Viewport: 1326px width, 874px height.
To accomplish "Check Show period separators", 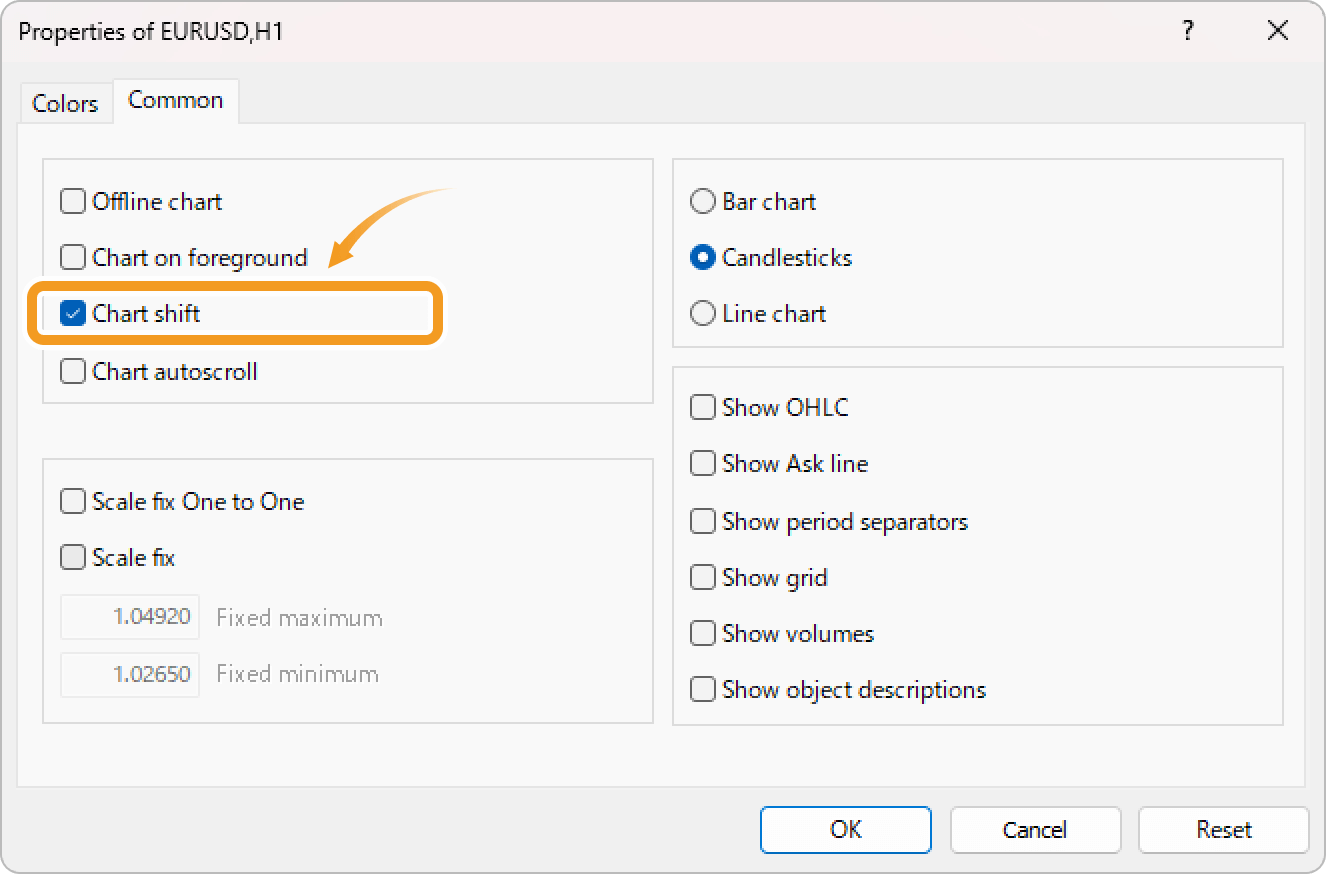I will [x=703, y=521].
